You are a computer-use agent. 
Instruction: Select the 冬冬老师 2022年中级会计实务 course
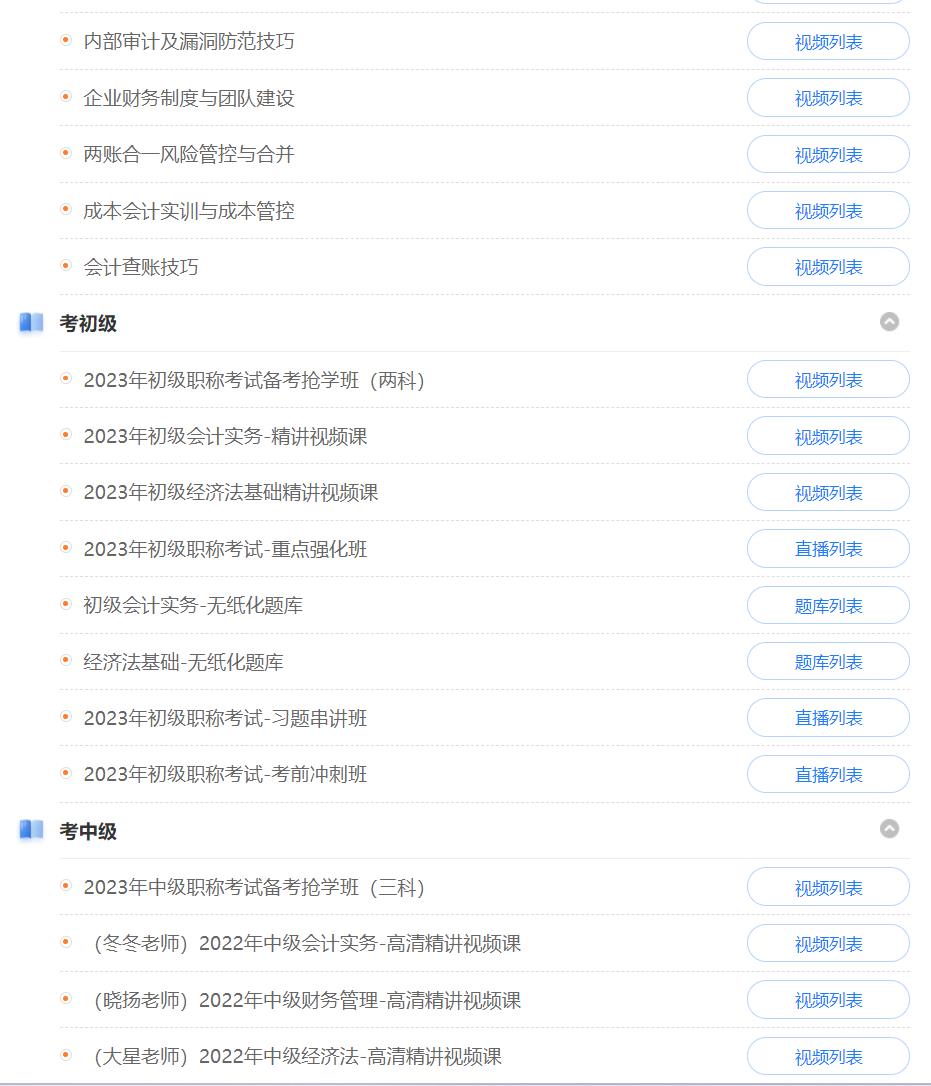click(x=307, y=943)
